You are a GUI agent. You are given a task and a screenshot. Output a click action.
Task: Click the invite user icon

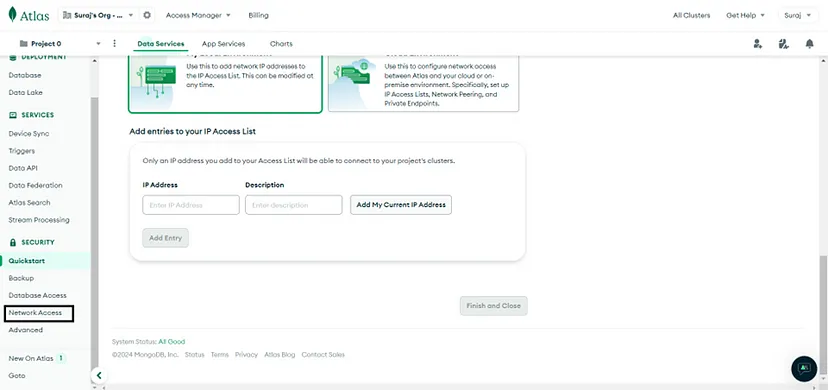[758, 44]
